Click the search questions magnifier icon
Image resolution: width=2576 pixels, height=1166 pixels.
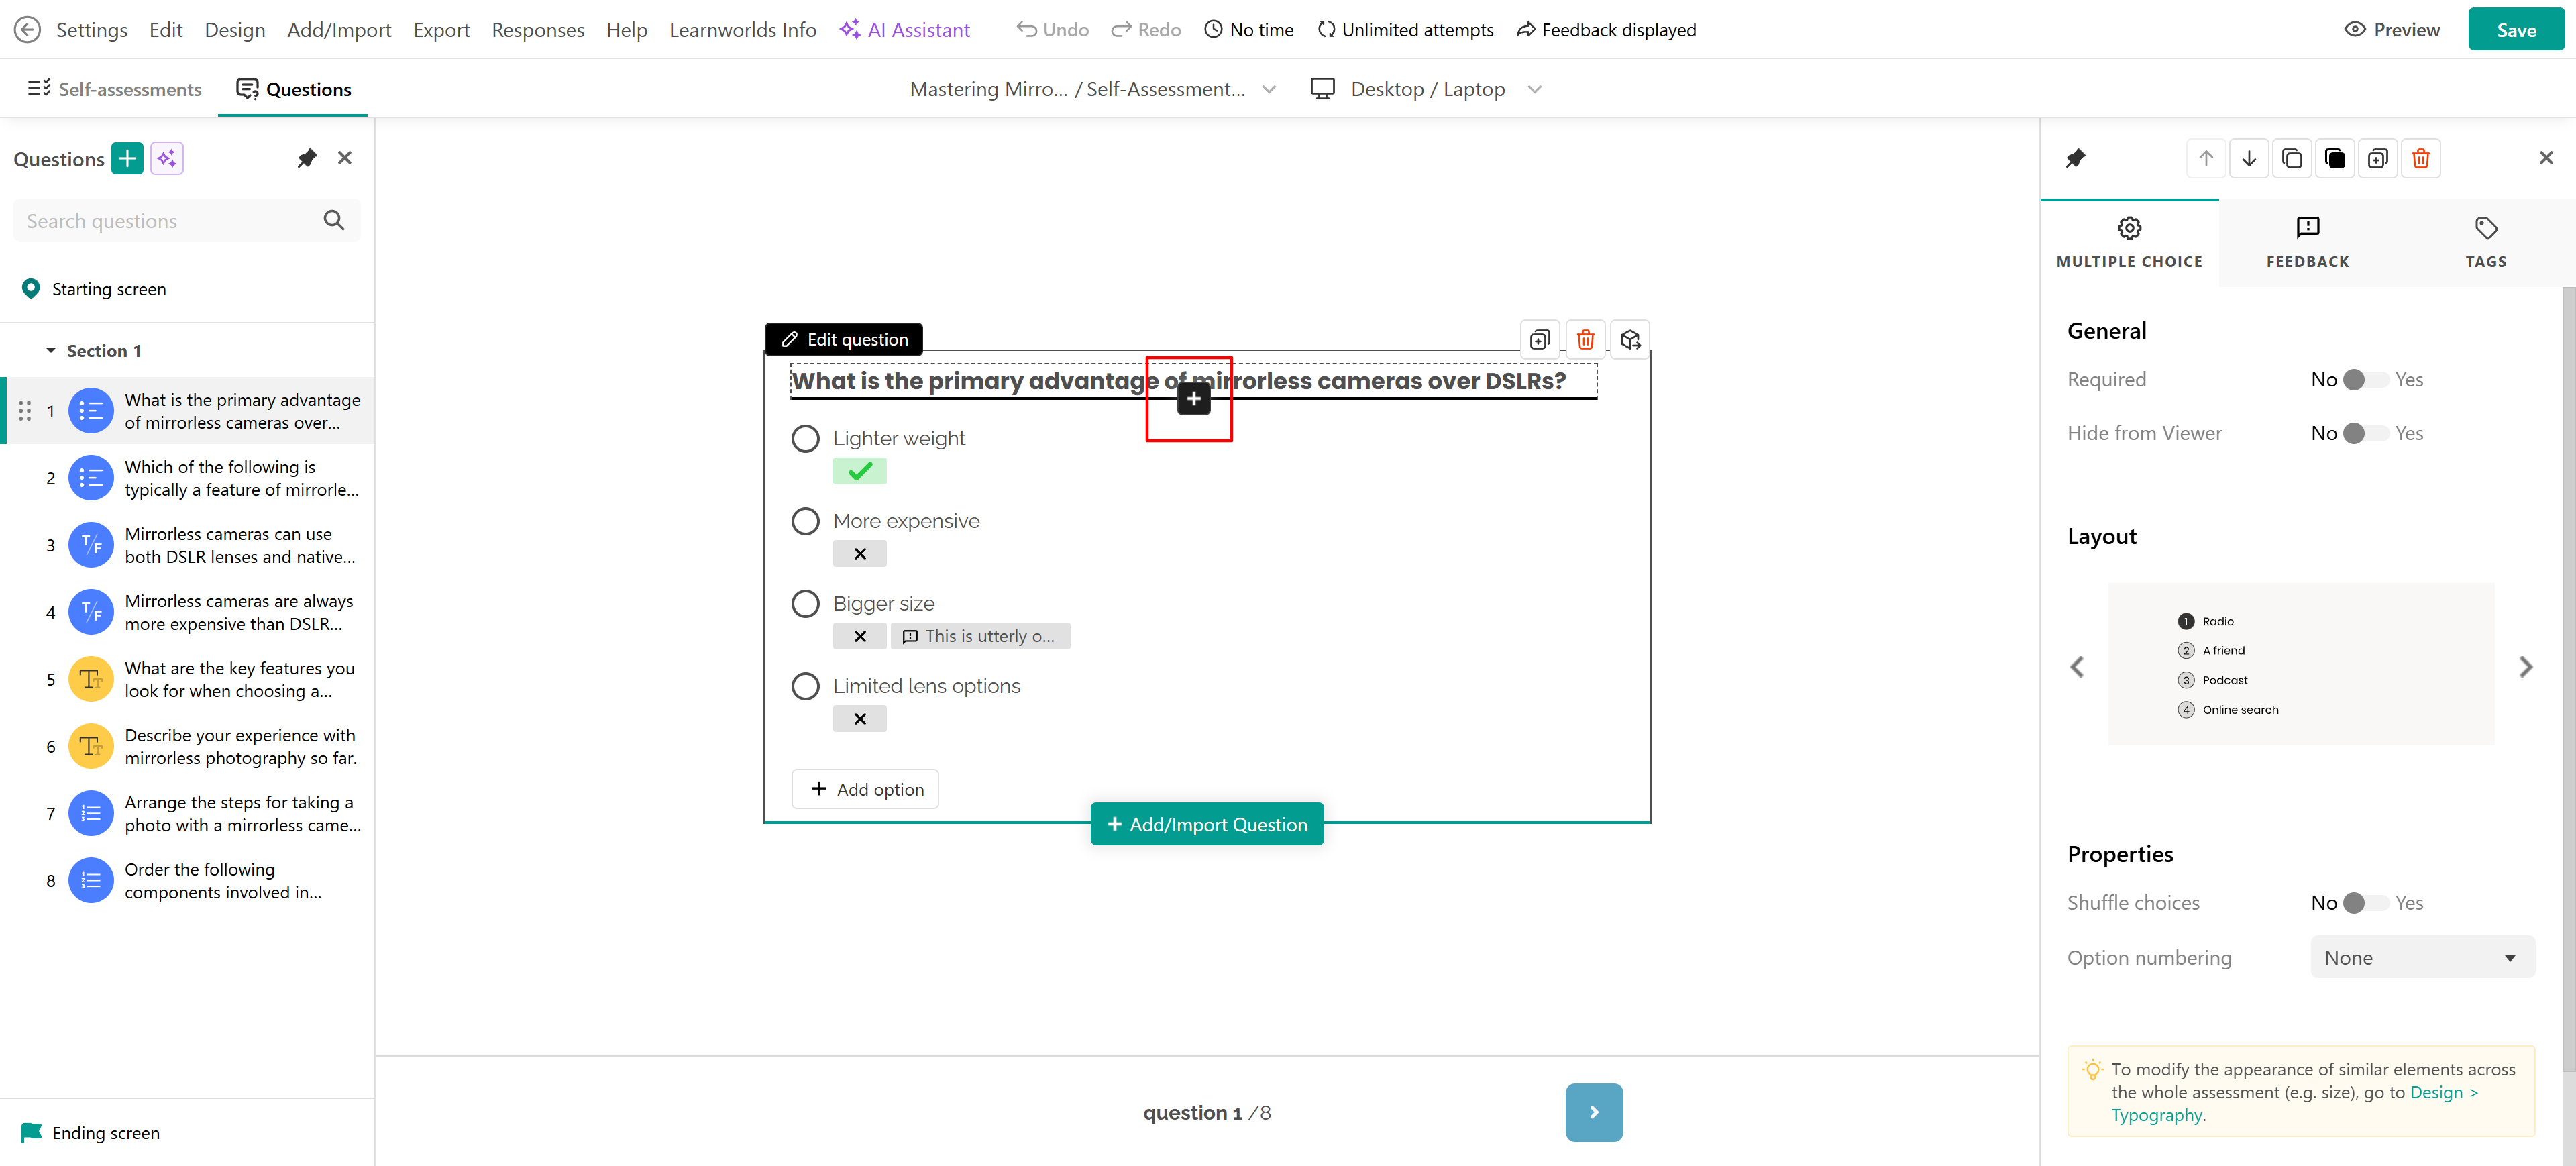334,221
